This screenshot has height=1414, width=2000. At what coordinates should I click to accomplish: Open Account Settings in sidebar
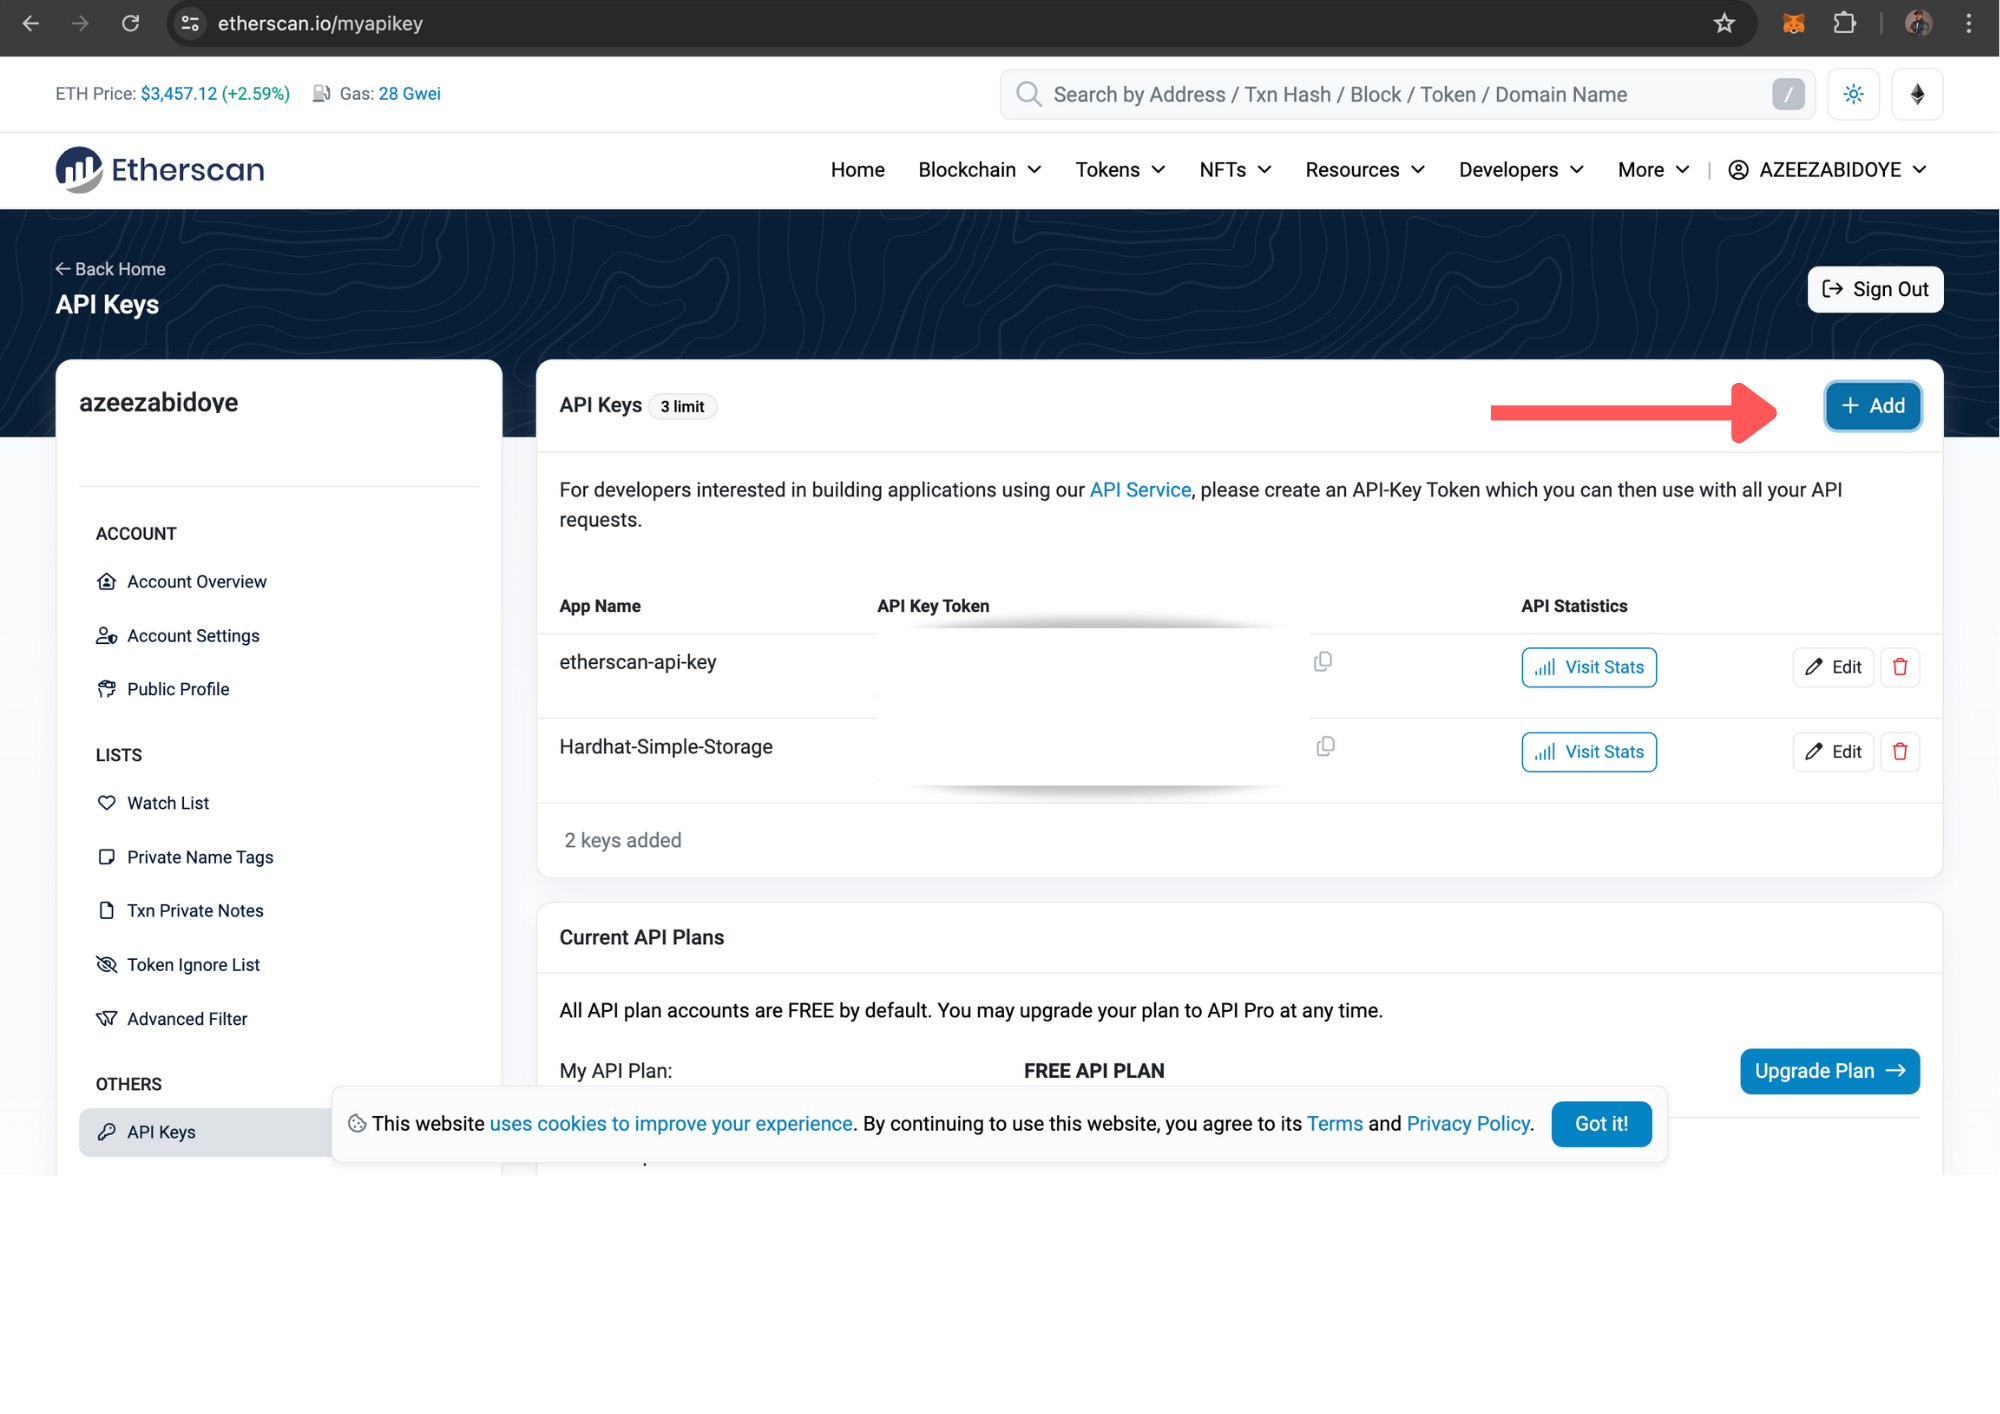tap(193, 635)
